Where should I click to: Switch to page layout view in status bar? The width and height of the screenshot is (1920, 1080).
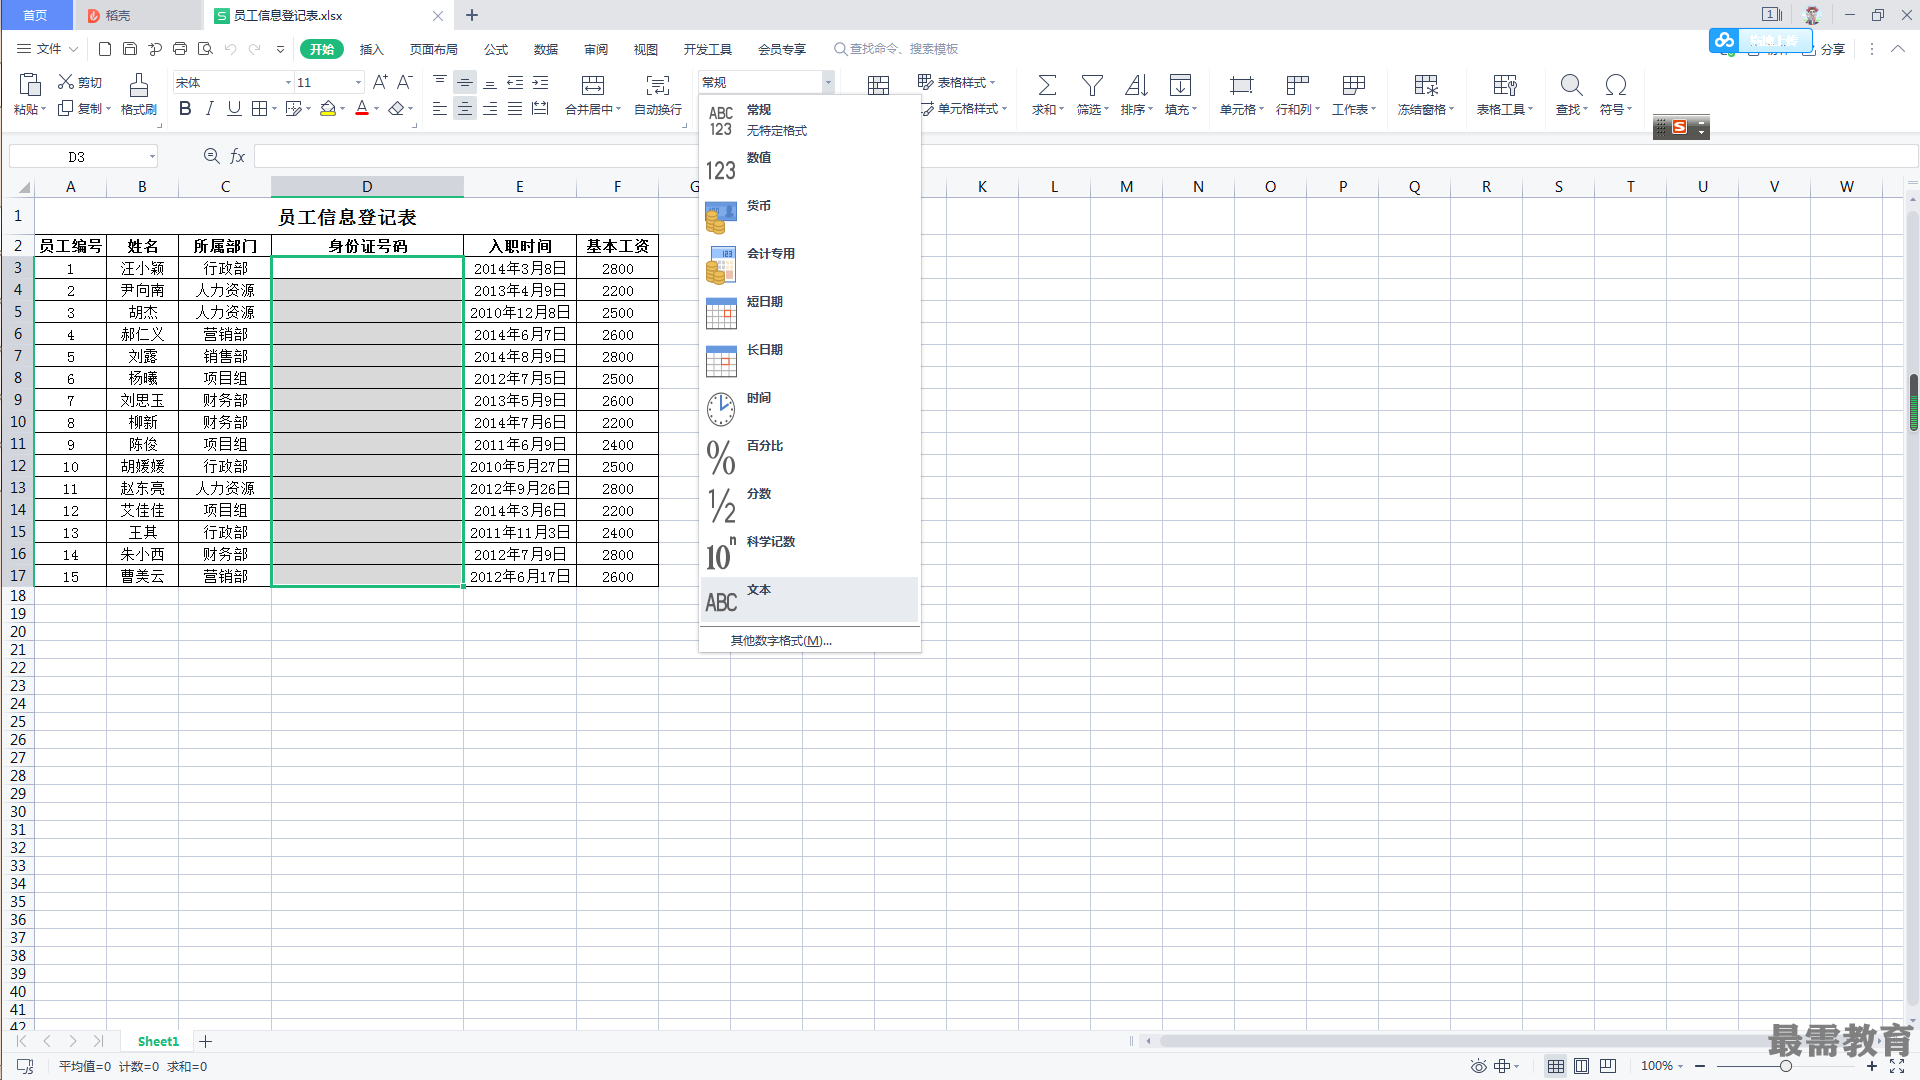pos(1581,1066)
